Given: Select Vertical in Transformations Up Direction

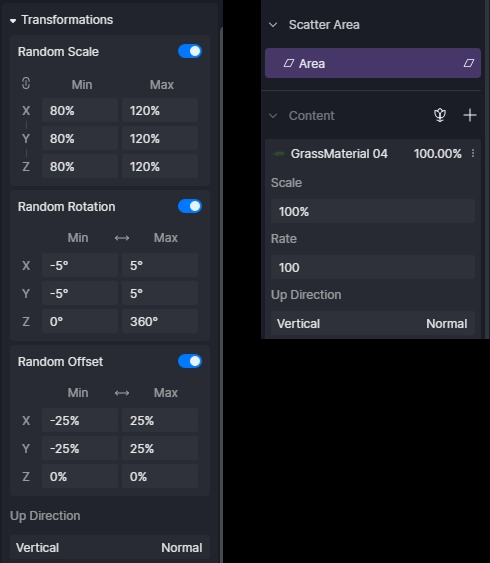Looking at the screenshot, I should pos(37,548).
